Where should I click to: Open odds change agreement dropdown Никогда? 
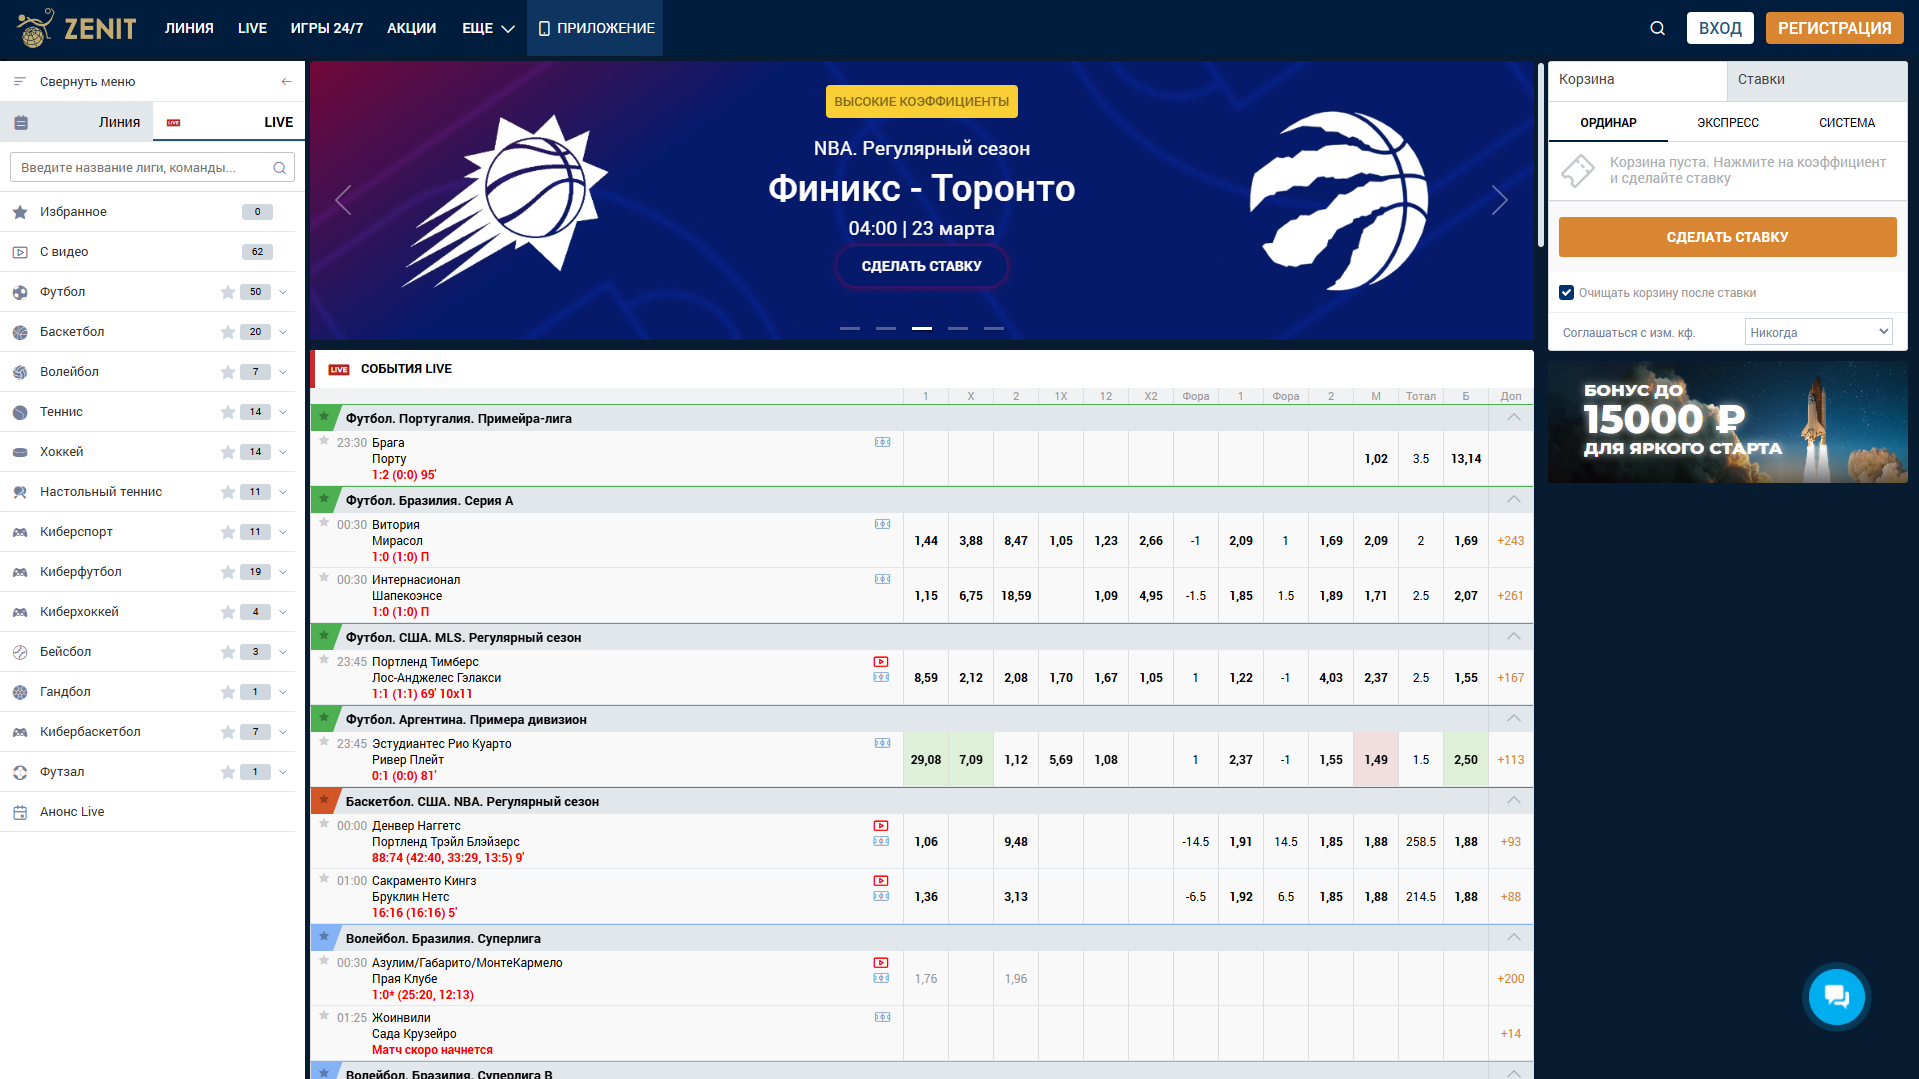click(1818, 332)
